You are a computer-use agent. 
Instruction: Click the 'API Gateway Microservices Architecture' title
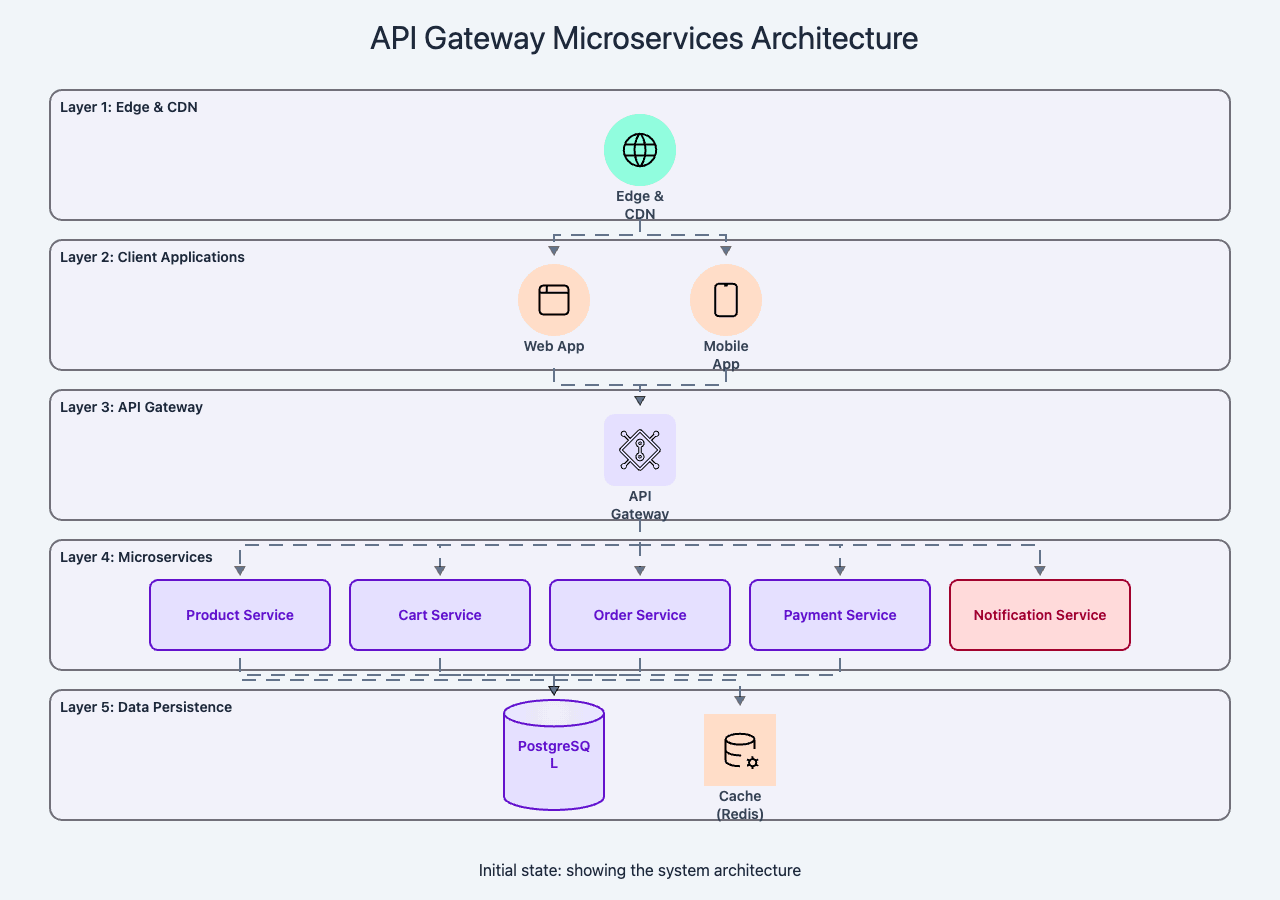pyautogui.click(x=644, y=38)
